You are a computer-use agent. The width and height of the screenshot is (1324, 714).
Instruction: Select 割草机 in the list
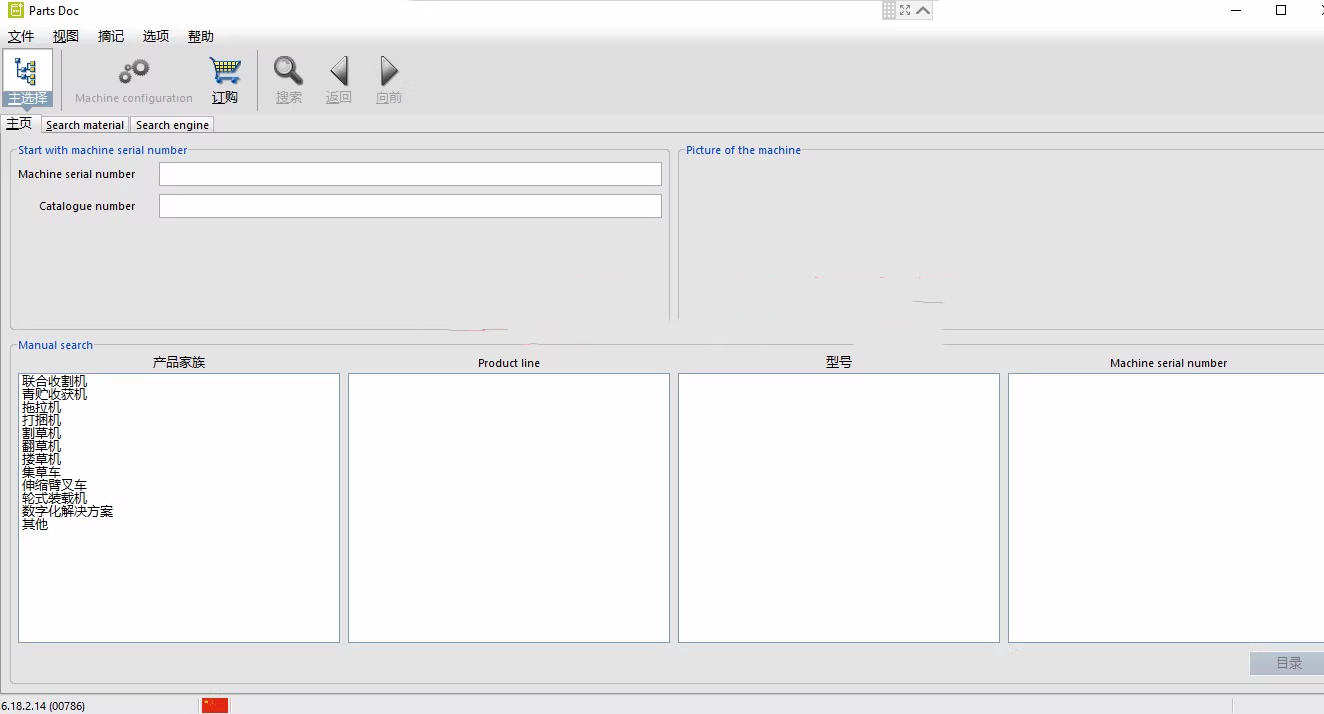coord(41,433)
